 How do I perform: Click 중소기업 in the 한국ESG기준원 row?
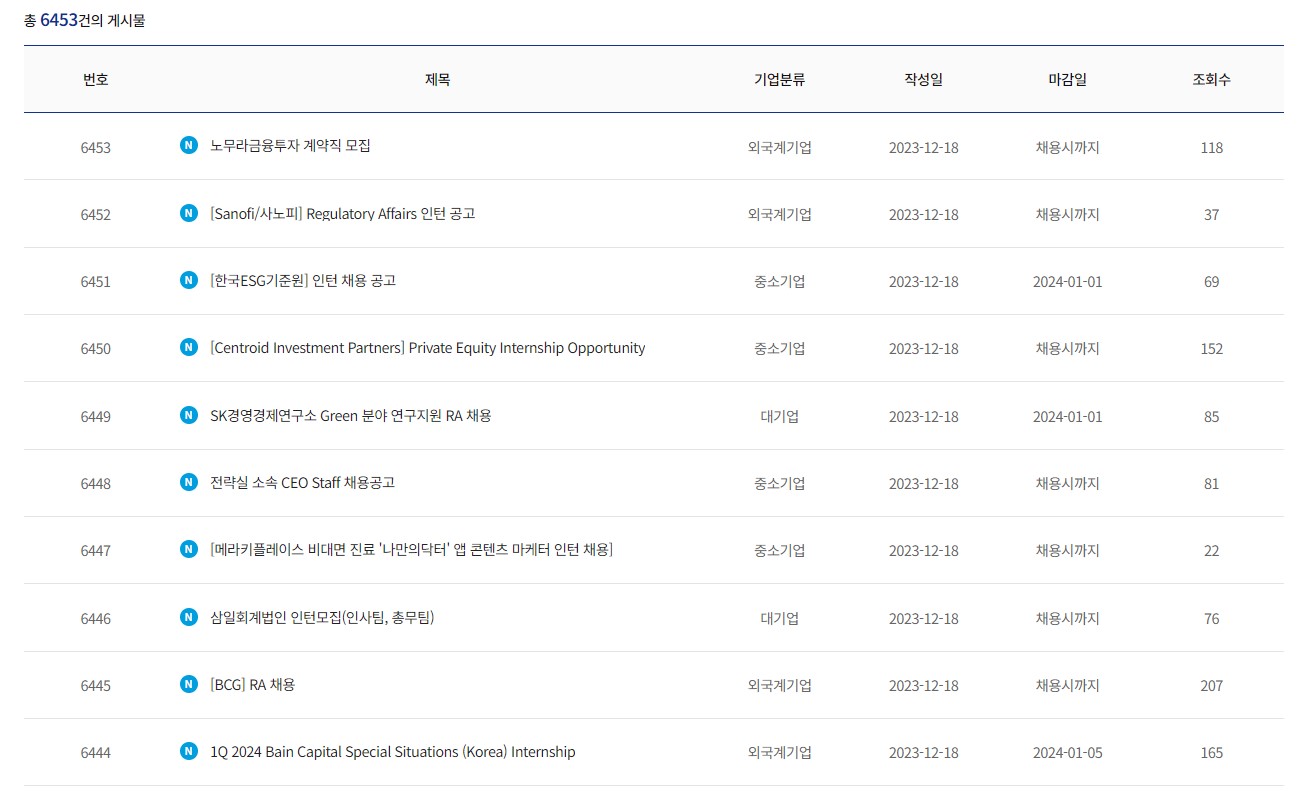point(780,282)
